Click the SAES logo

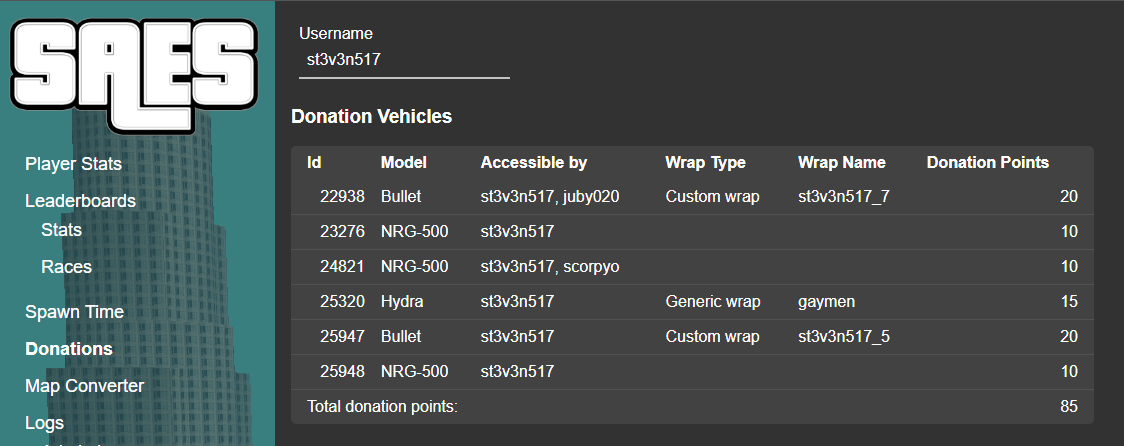click(x=137, y=73)
